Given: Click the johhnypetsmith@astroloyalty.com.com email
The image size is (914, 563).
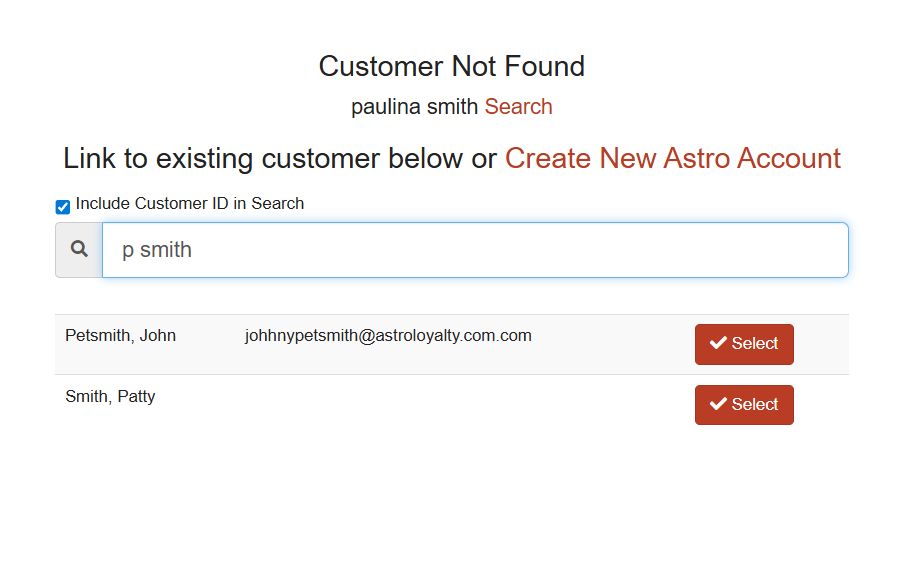Looking at the screenshot, I should [x=388, y=336].
